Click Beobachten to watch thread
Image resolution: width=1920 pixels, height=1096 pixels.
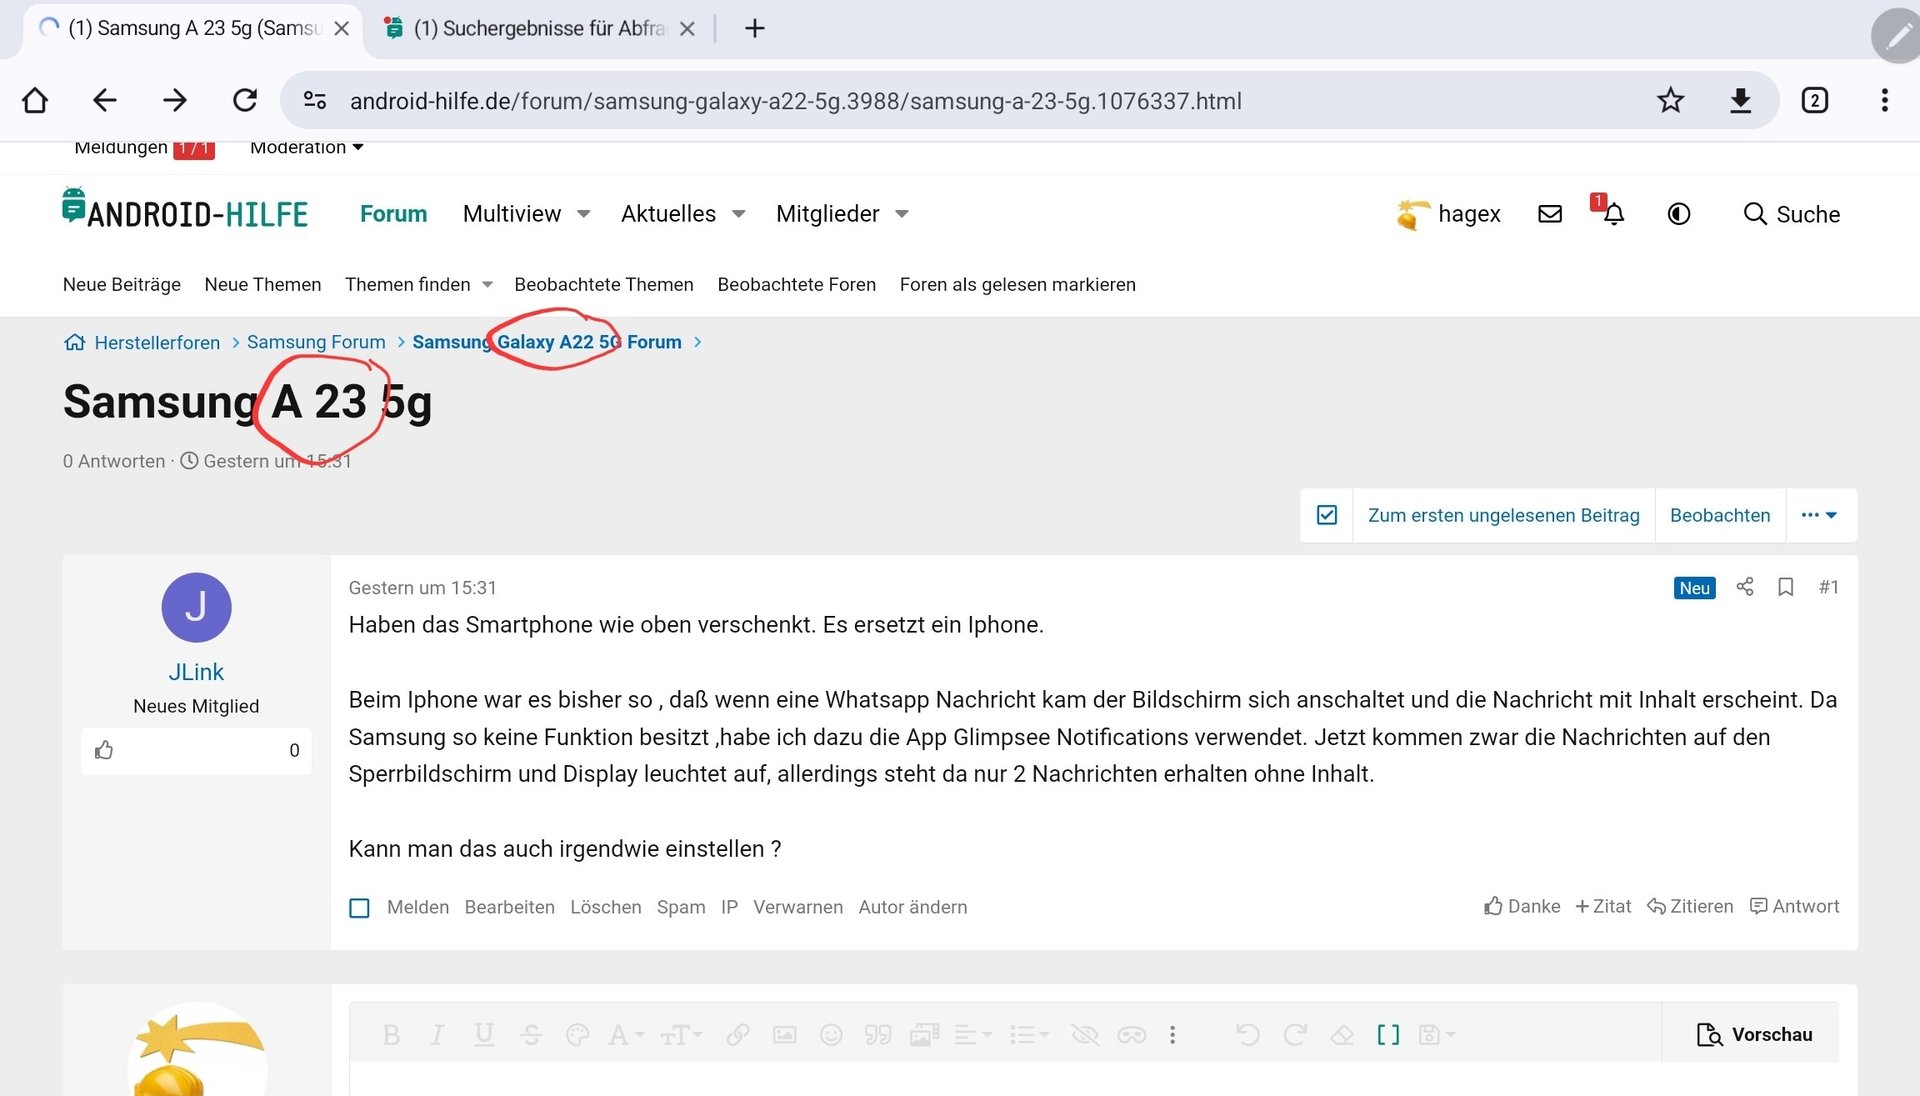1720,515
